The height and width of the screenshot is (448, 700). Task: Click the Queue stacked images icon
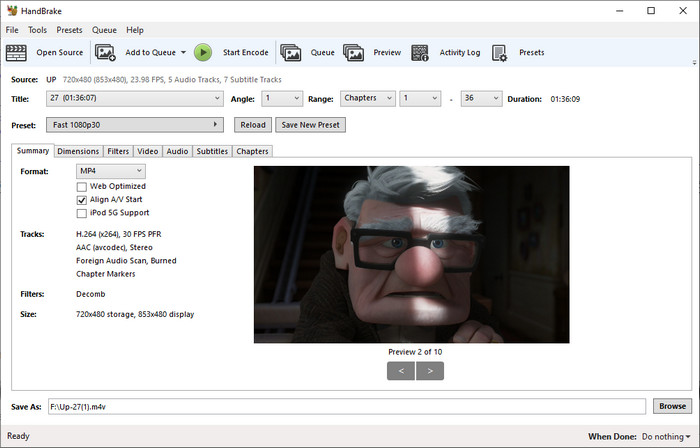click(291, 53)
